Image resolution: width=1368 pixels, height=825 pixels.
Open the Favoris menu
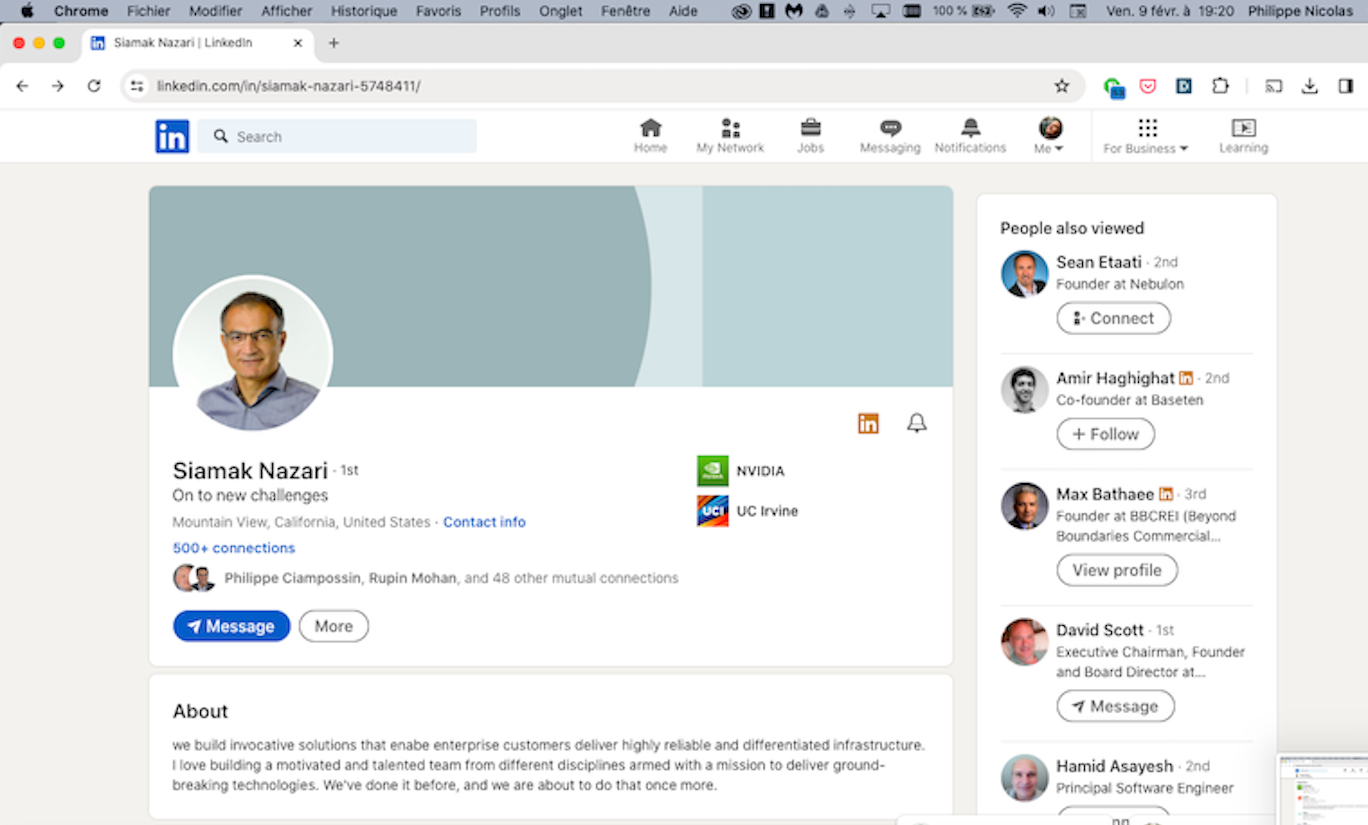(439, 11)
